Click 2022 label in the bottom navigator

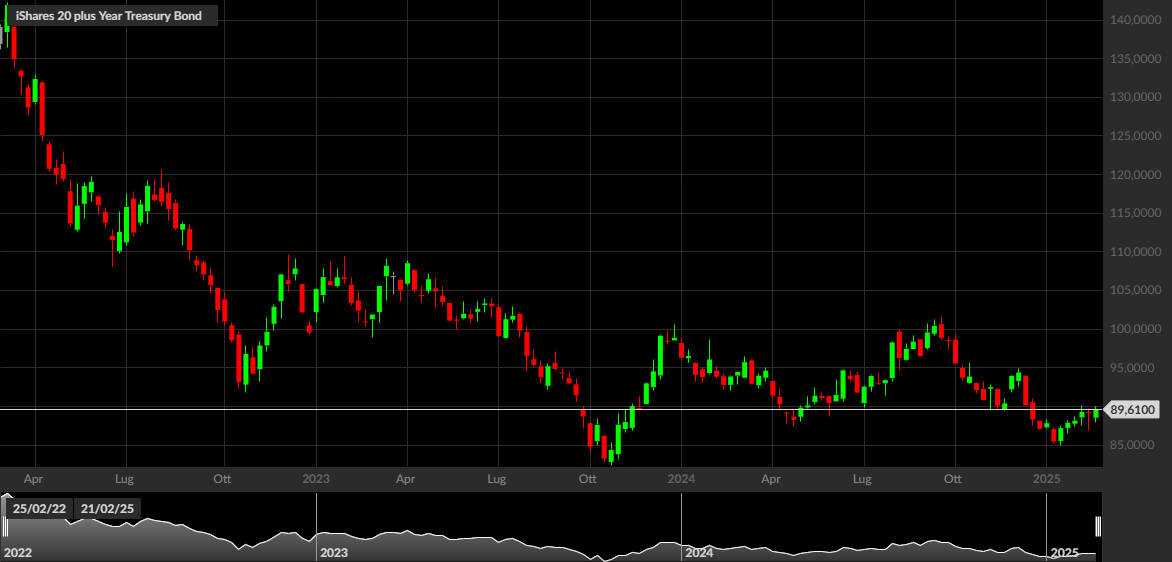19,552
